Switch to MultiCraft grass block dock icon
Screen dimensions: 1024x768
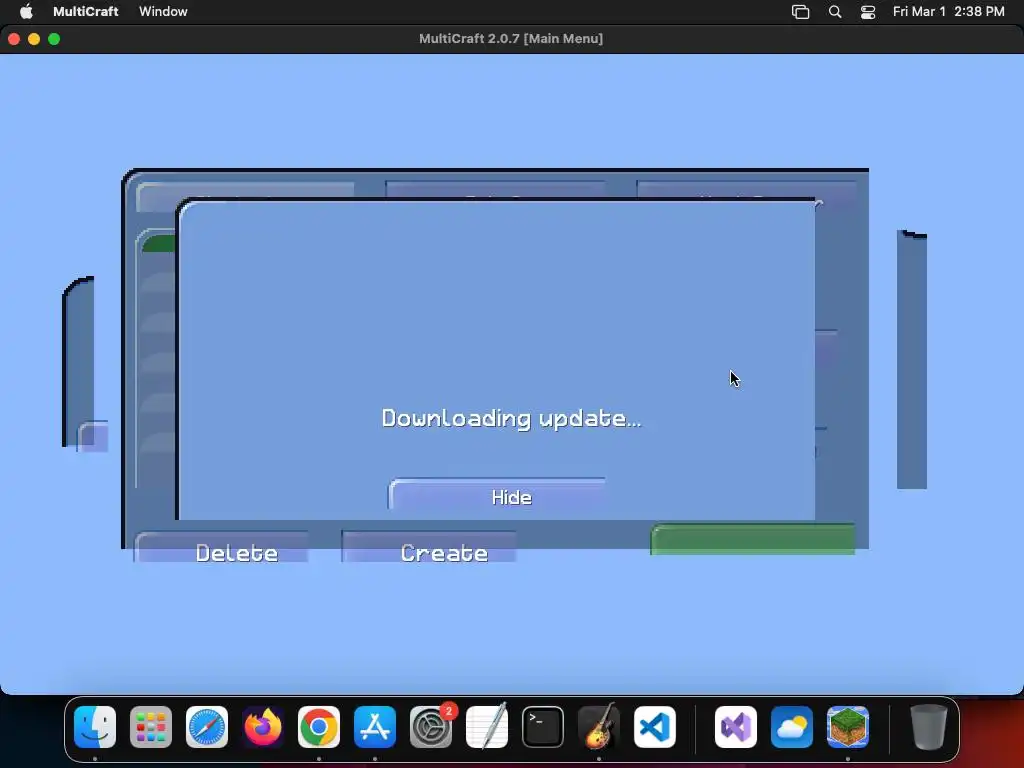click(848, 727)
